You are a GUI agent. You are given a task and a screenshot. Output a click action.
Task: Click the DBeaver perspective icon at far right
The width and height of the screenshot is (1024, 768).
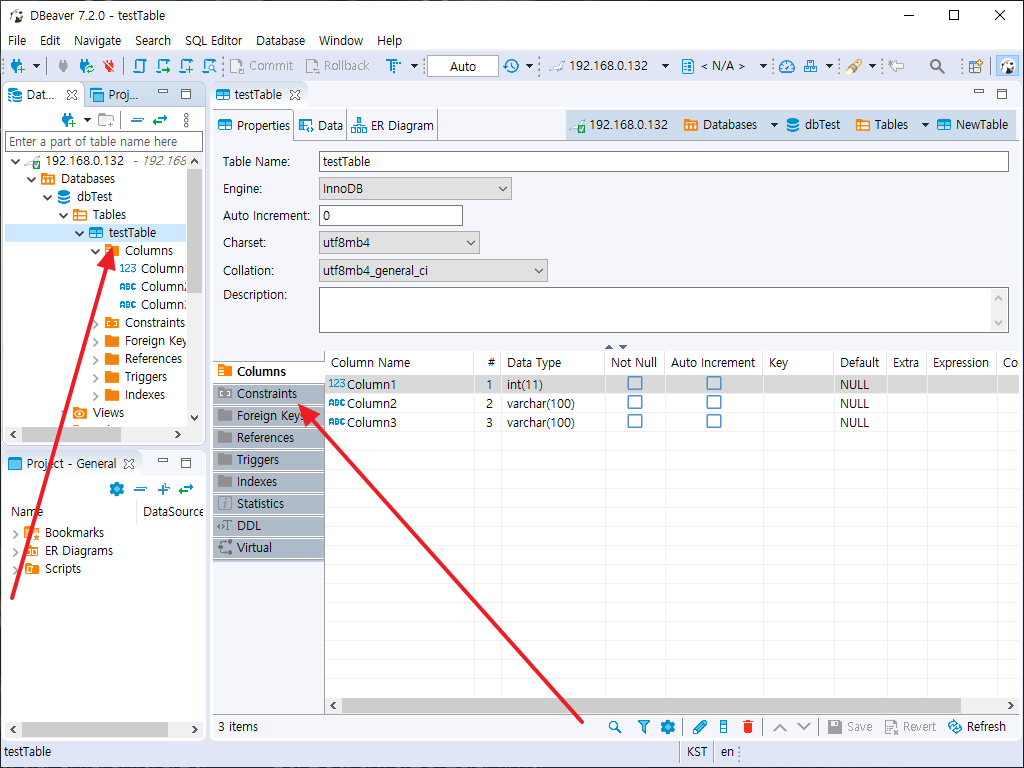(1008, 66)
